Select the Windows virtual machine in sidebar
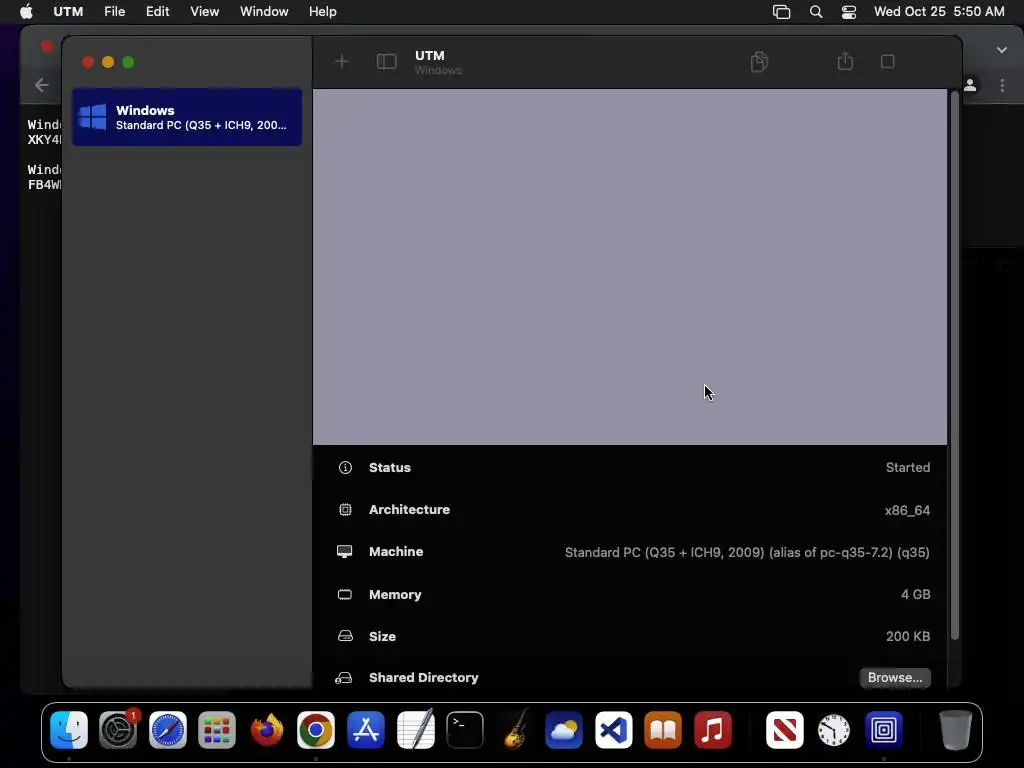 click(187, 117)
